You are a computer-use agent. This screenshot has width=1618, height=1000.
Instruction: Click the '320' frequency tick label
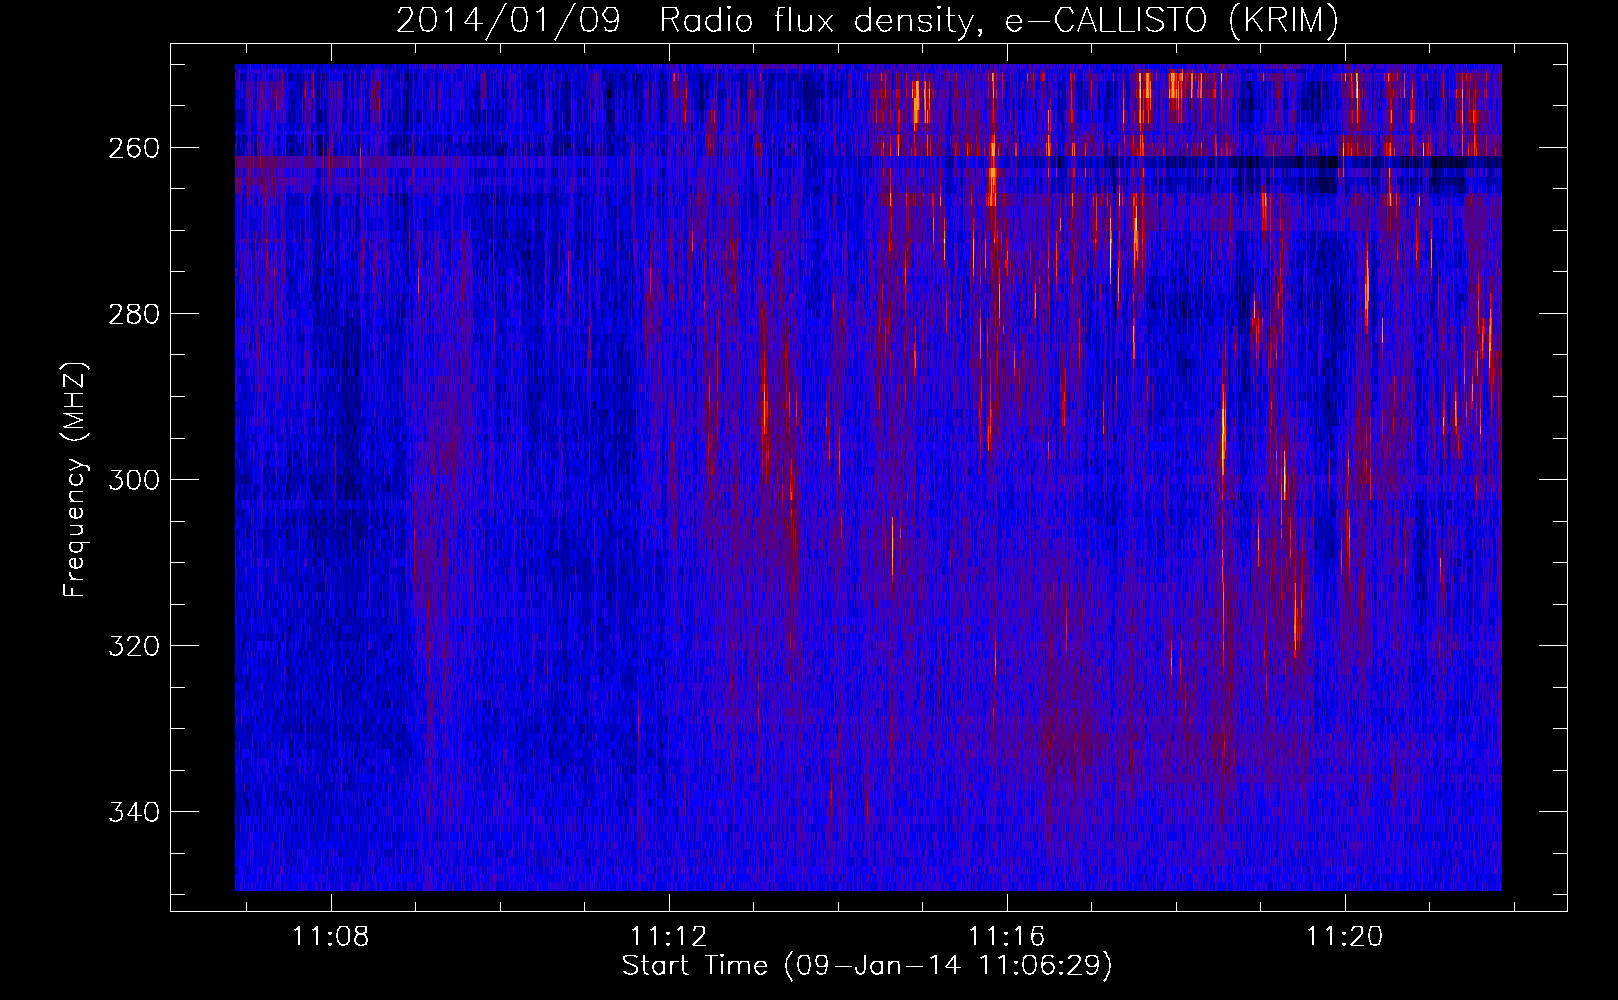coord(133,646)
